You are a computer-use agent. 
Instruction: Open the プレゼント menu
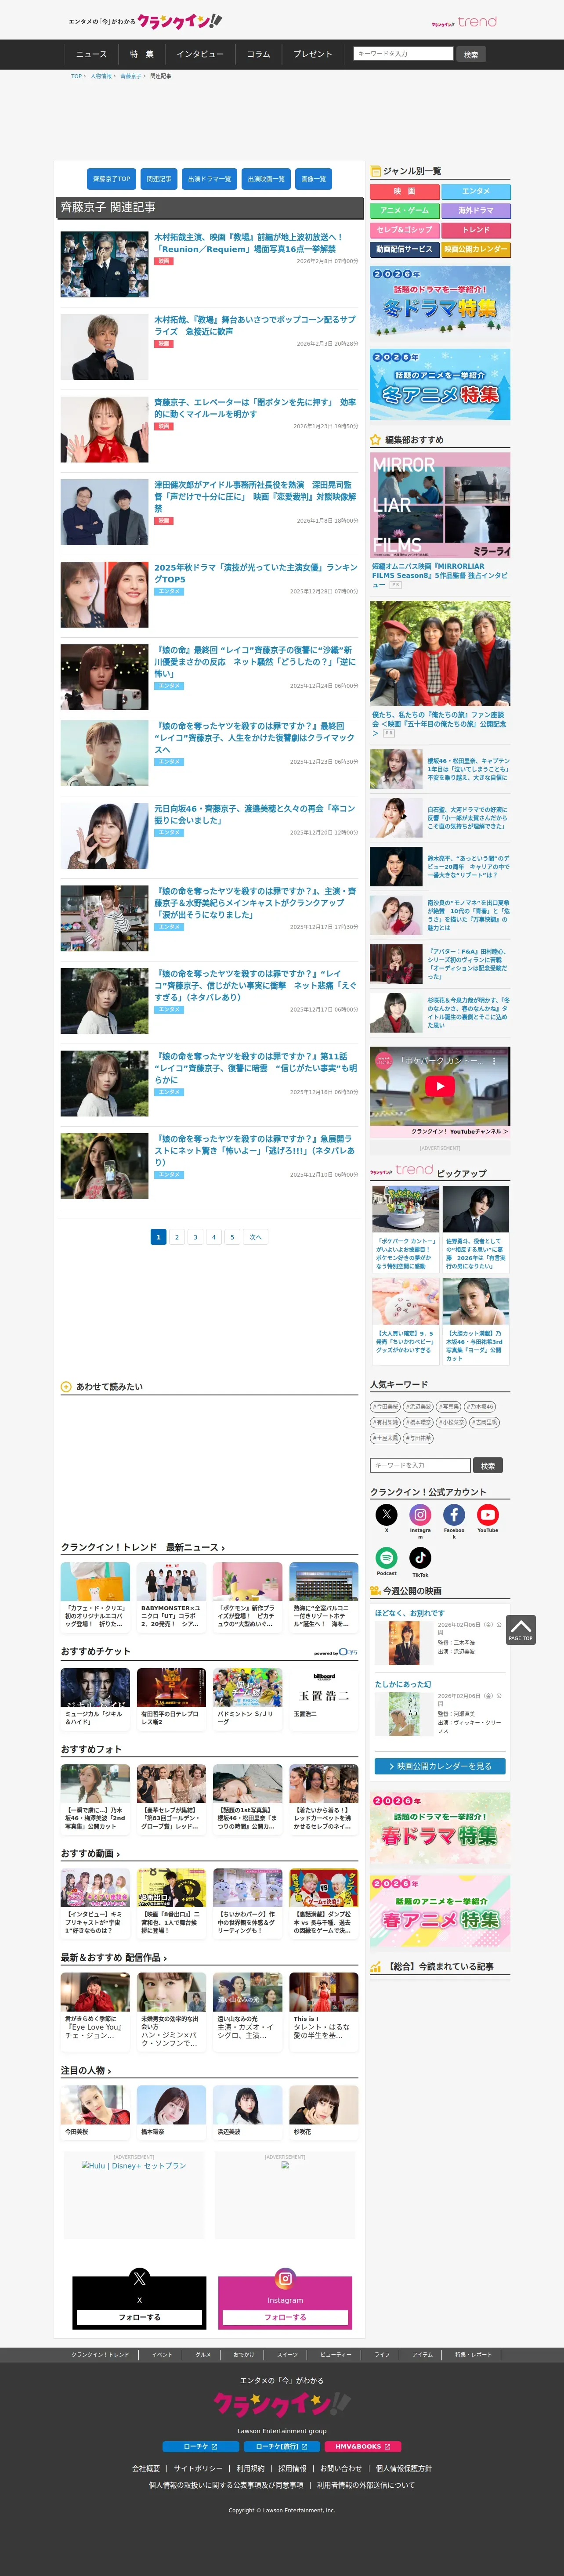pos(313,54)
